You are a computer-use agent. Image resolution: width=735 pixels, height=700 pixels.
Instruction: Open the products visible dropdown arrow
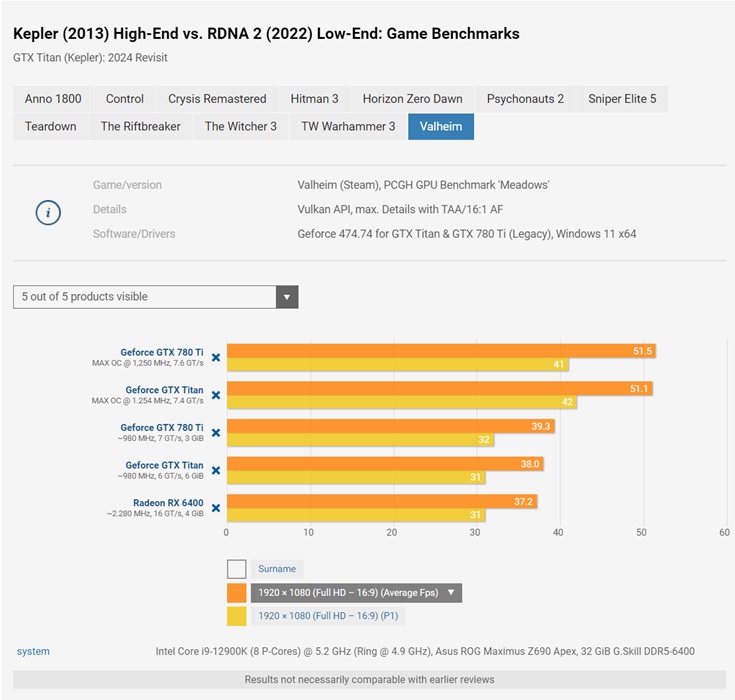tap(287, 297)
